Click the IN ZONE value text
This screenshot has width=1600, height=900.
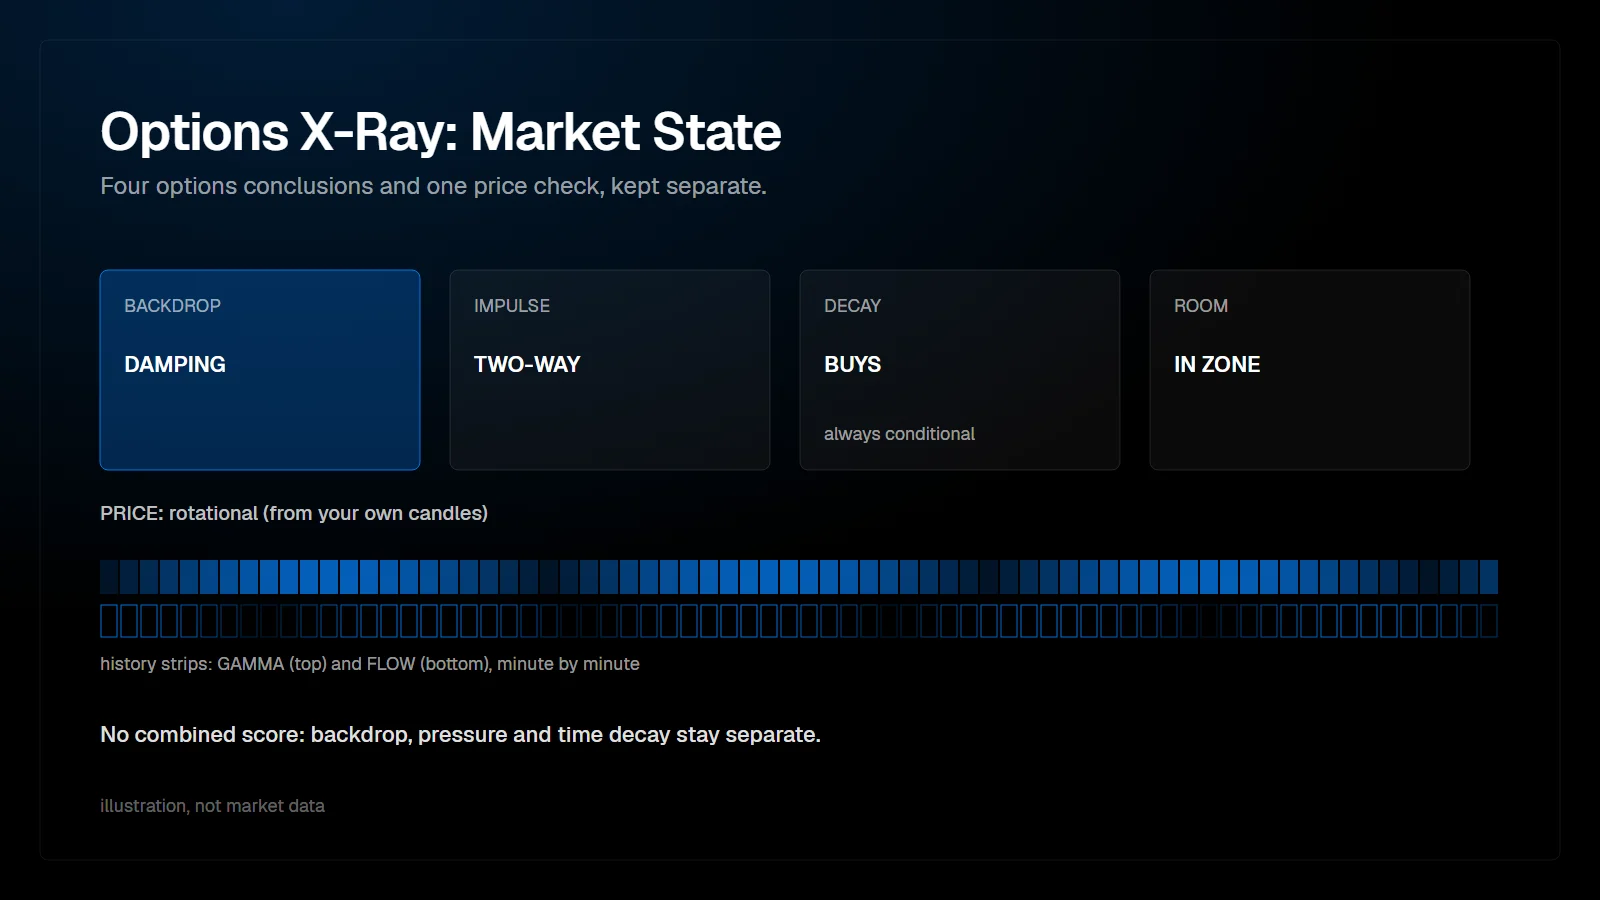(1217, 365)
